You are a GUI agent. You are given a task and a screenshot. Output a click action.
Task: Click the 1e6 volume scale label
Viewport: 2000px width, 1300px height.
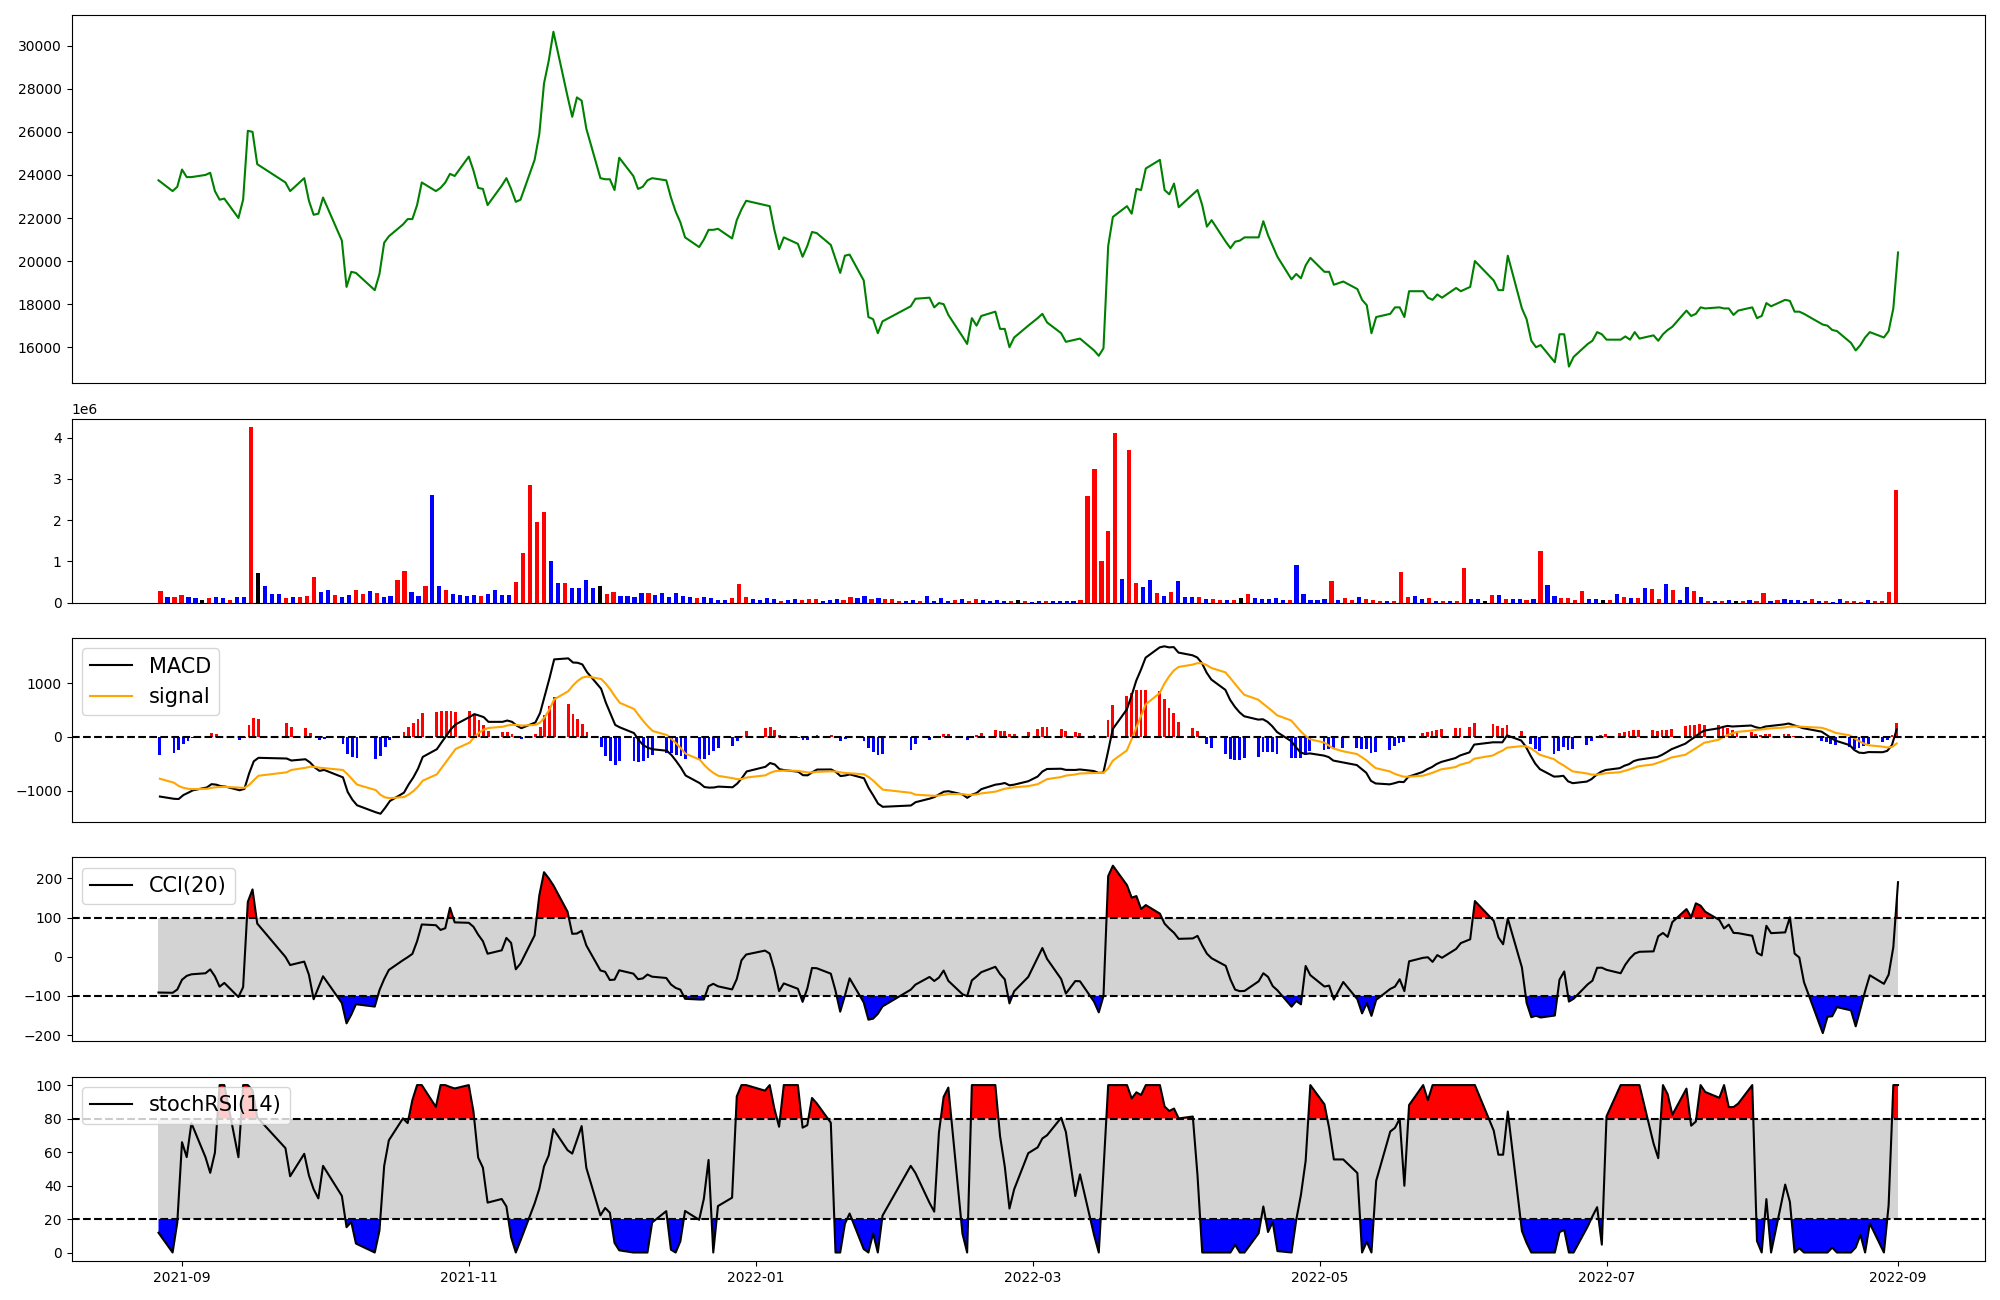[x=84, y=410]
